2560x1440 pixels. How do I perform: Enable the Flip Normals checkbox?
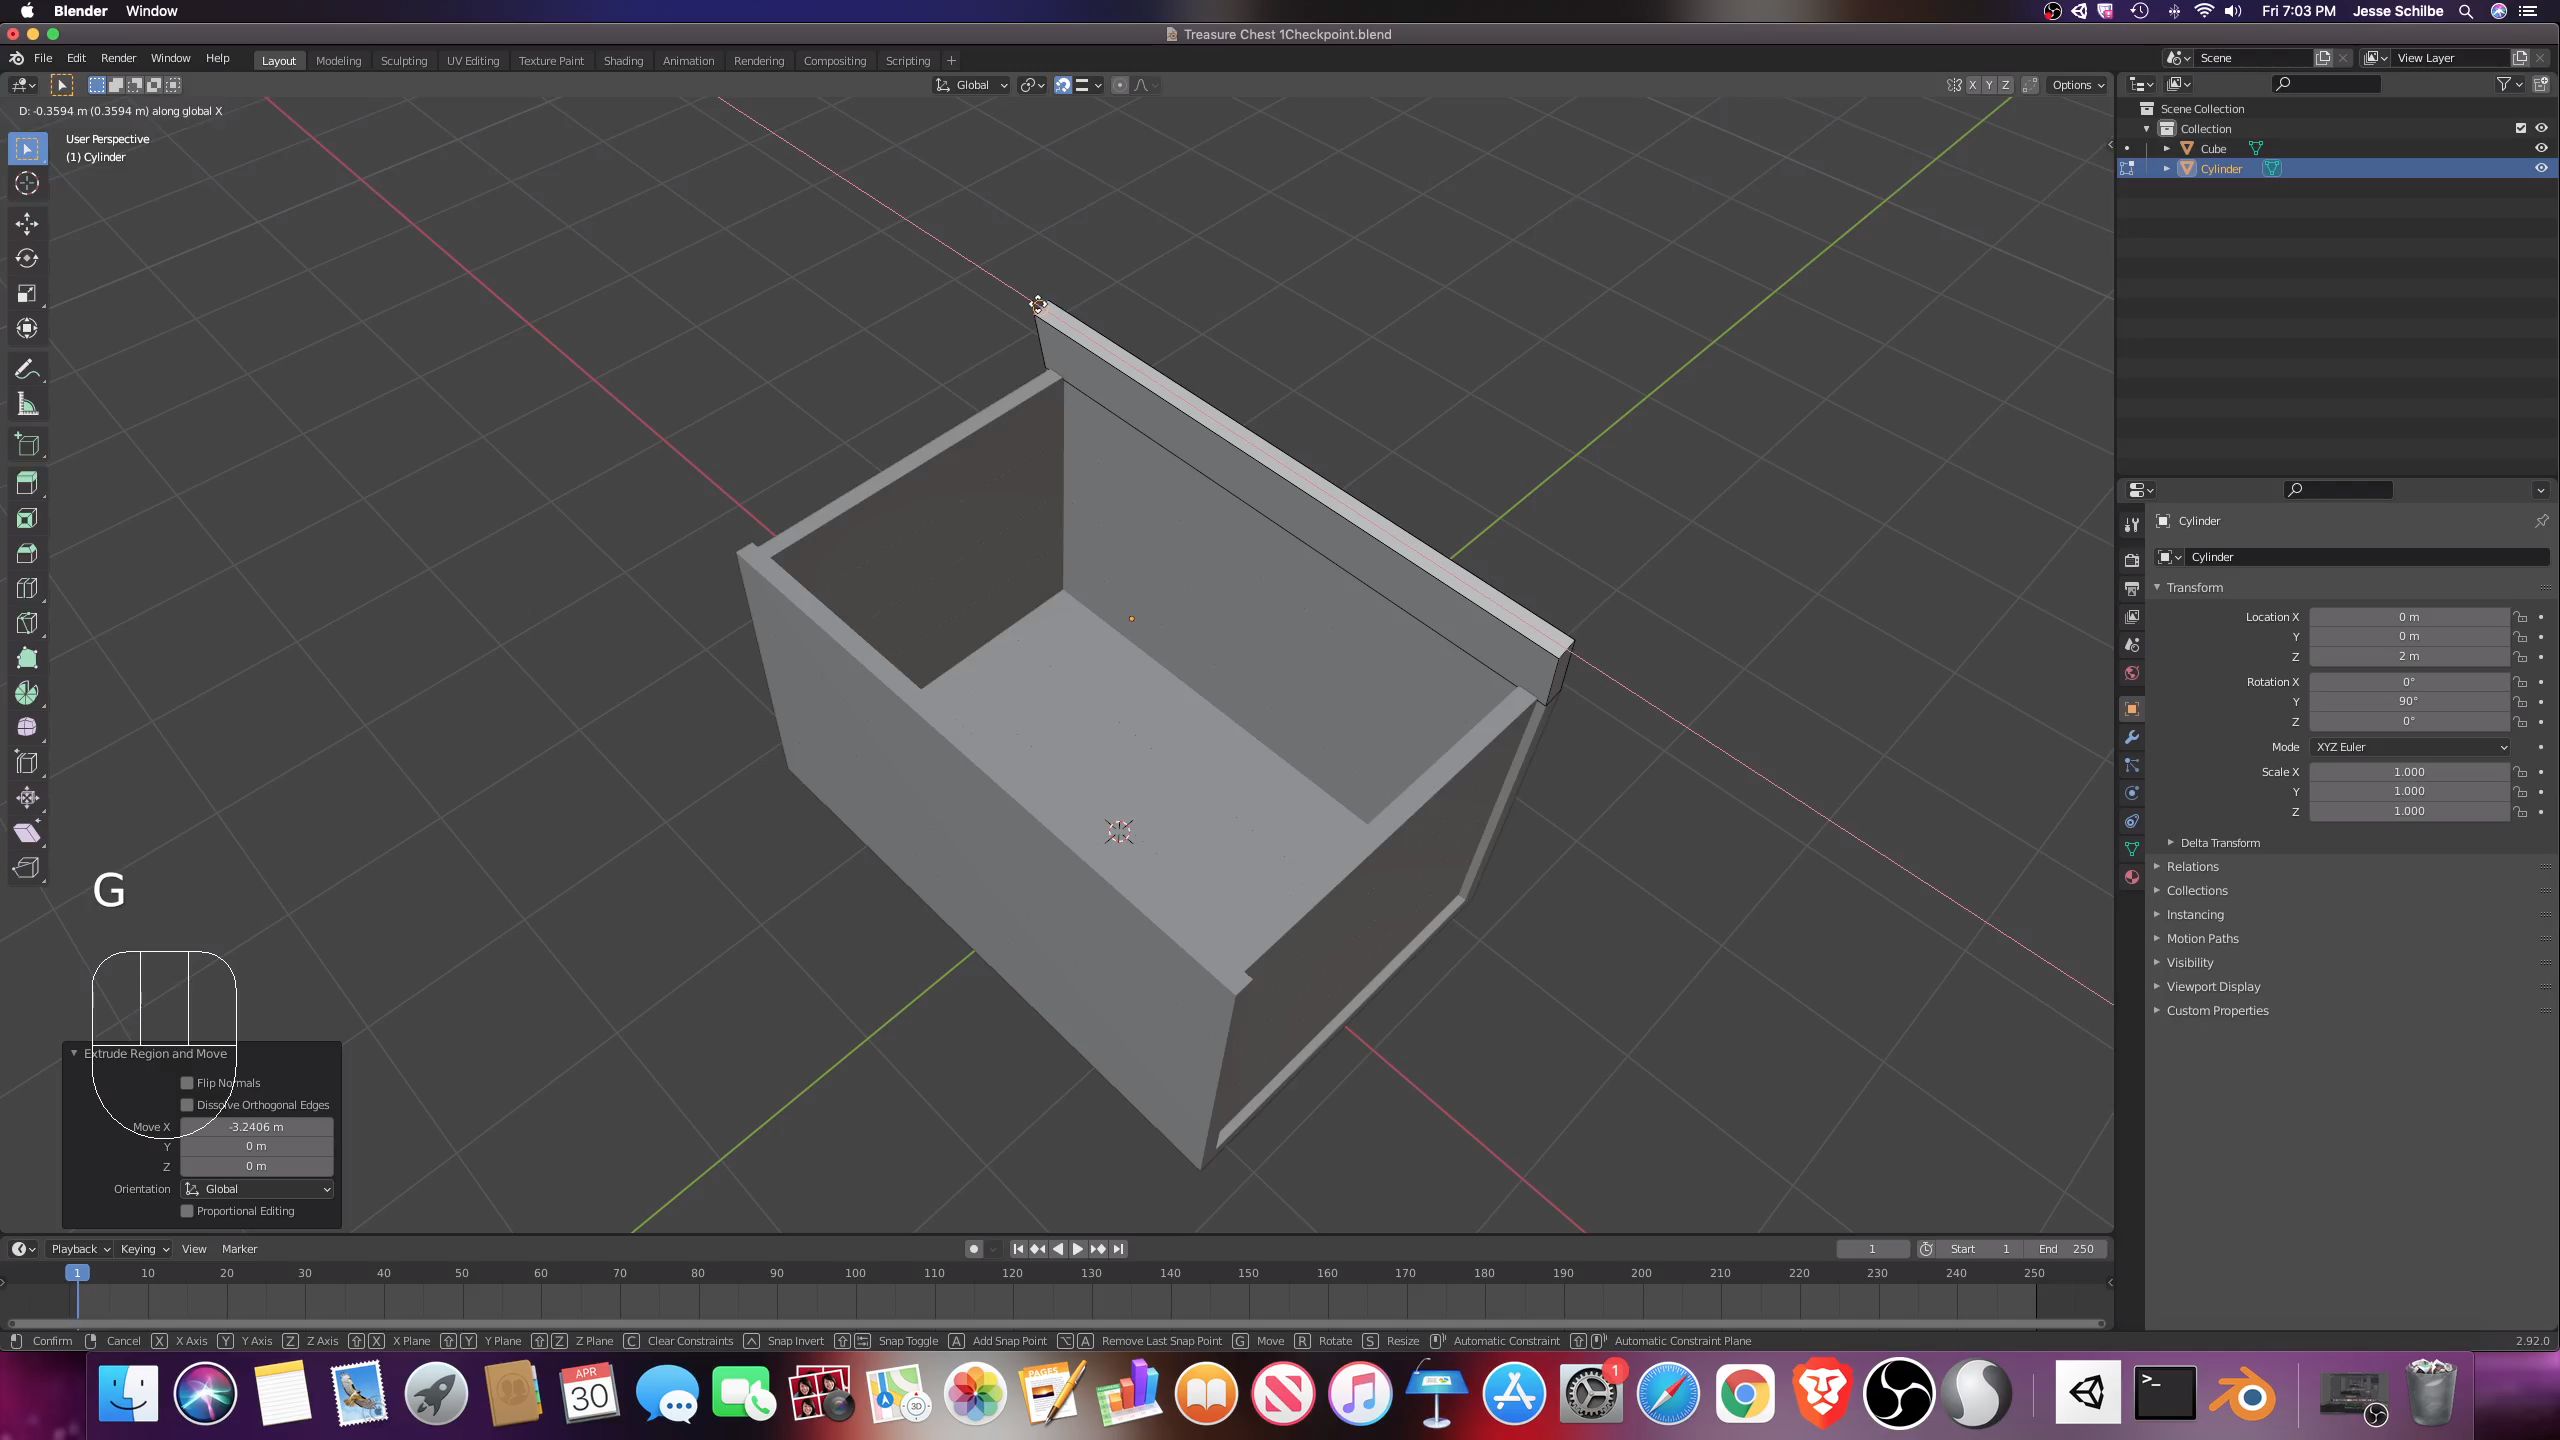click(x=187, y=1083)
